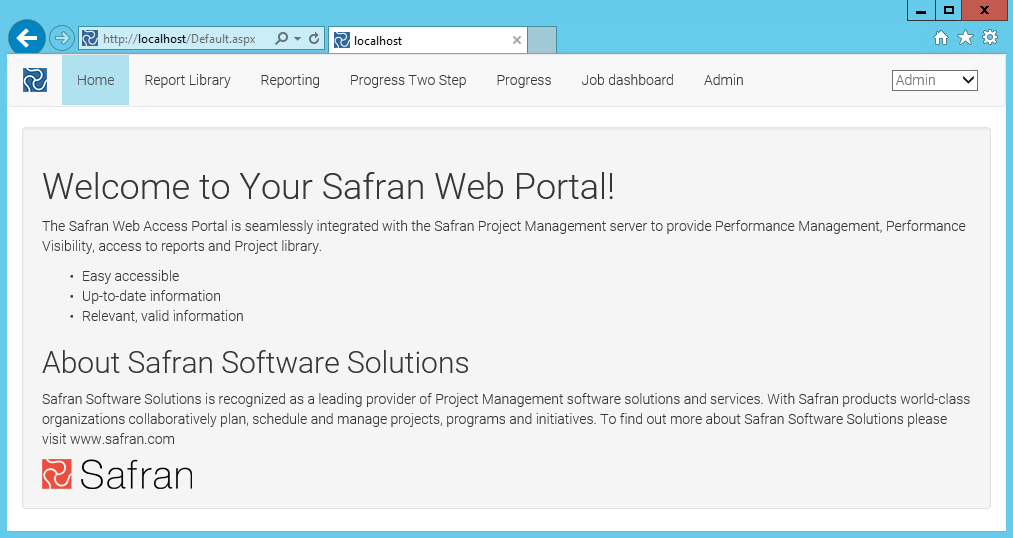This screenshot has height=538, width=1013.
Task: Expand address bar autocomplete dropdown arrow
Action: click(297, 39)
